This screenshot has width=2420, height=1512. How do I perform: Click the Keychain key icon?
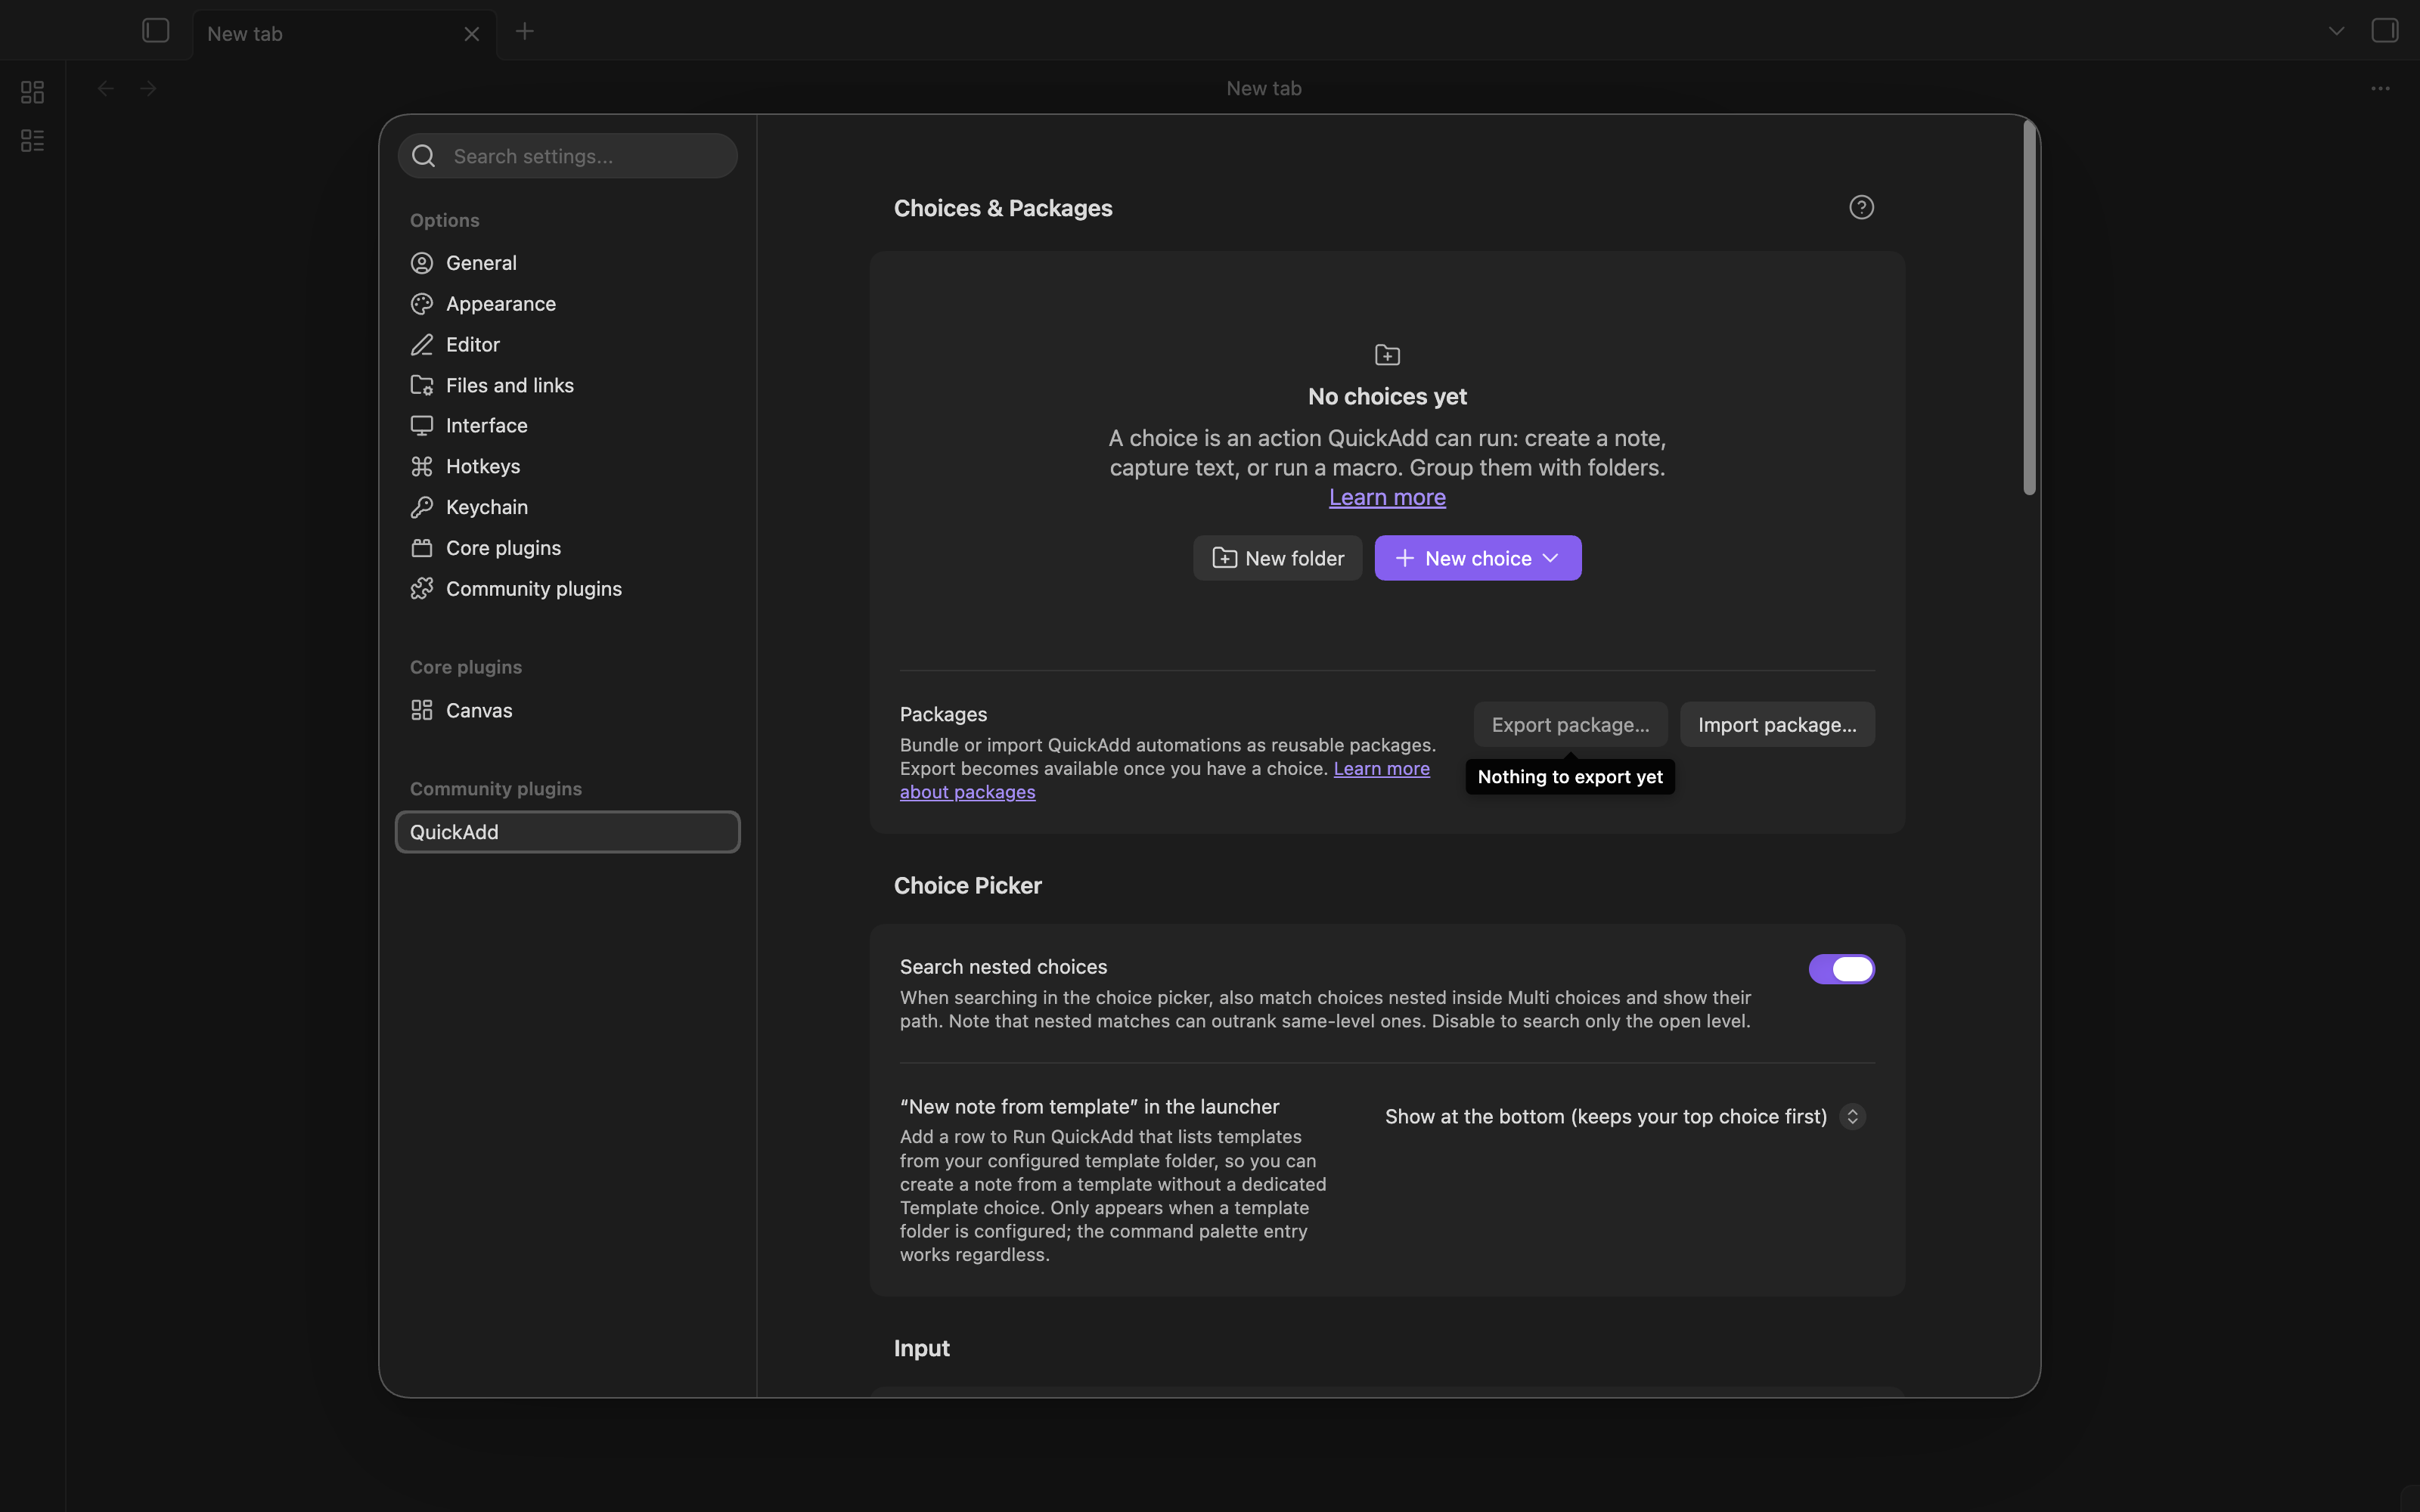click(x=422, y=507)
